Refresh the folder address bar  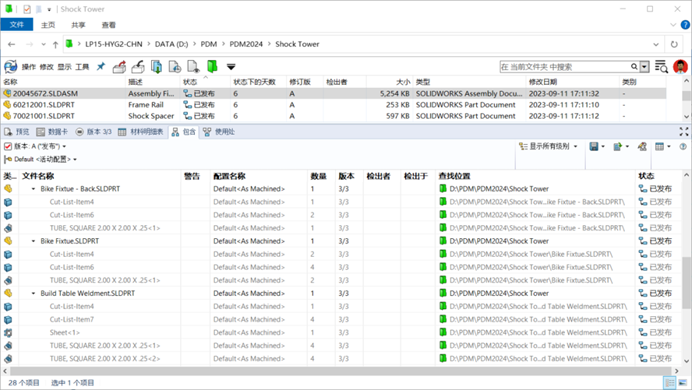click(674, 44)
